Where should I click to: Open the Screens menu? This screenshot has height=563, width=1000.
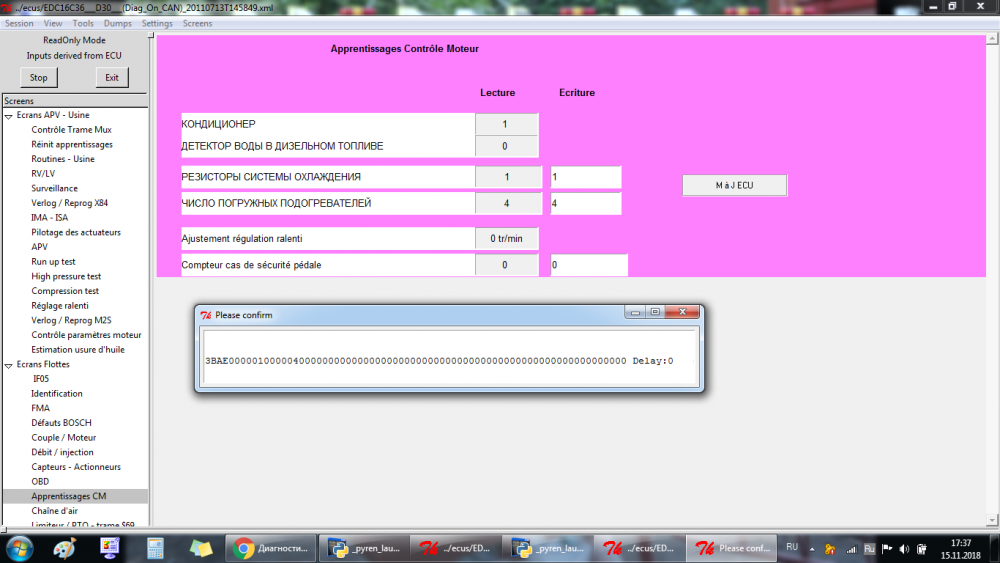click(197, 24)
